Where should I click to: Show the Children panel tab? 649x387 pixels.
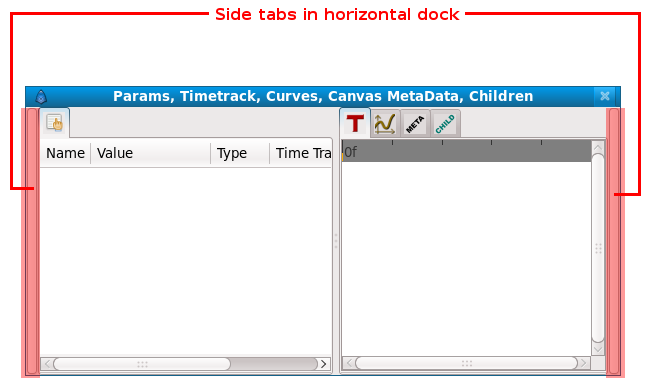click(445, 123)
